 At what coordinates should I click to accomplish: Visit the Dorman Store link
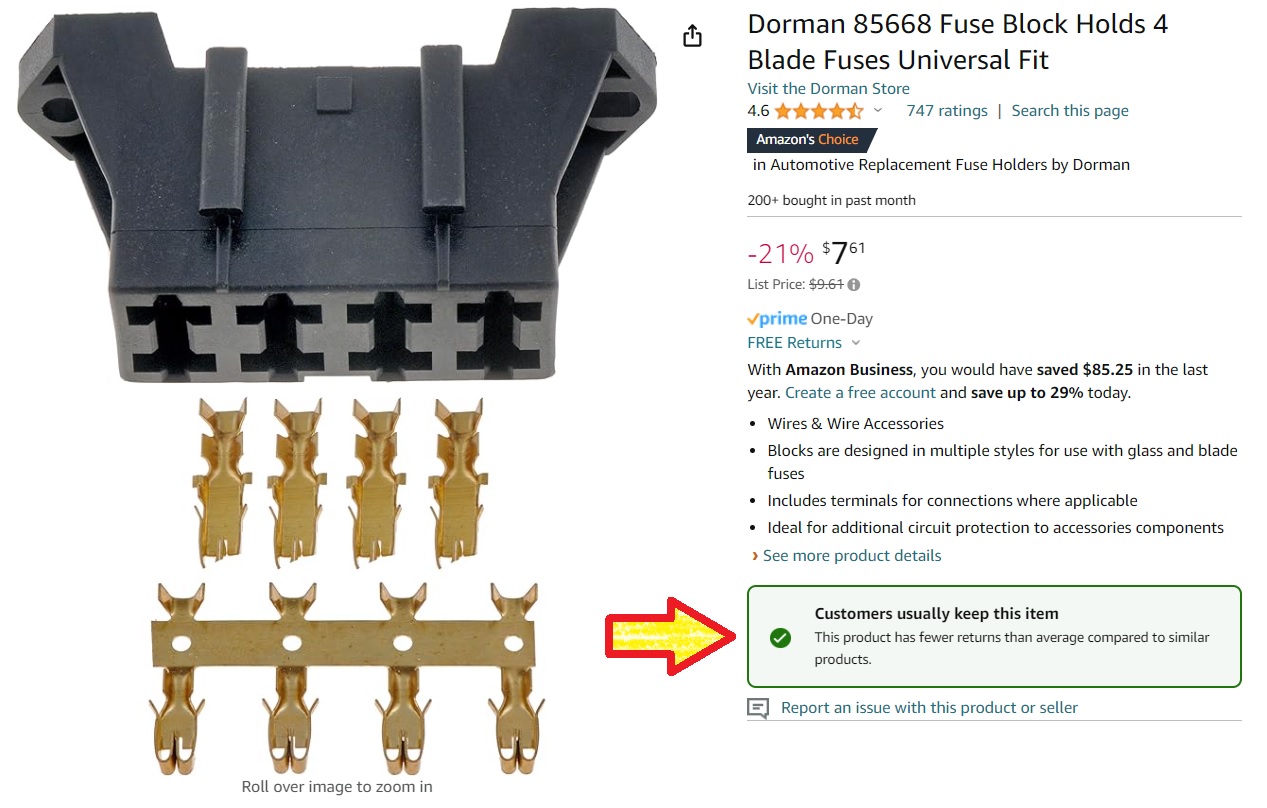click(829, 88)
